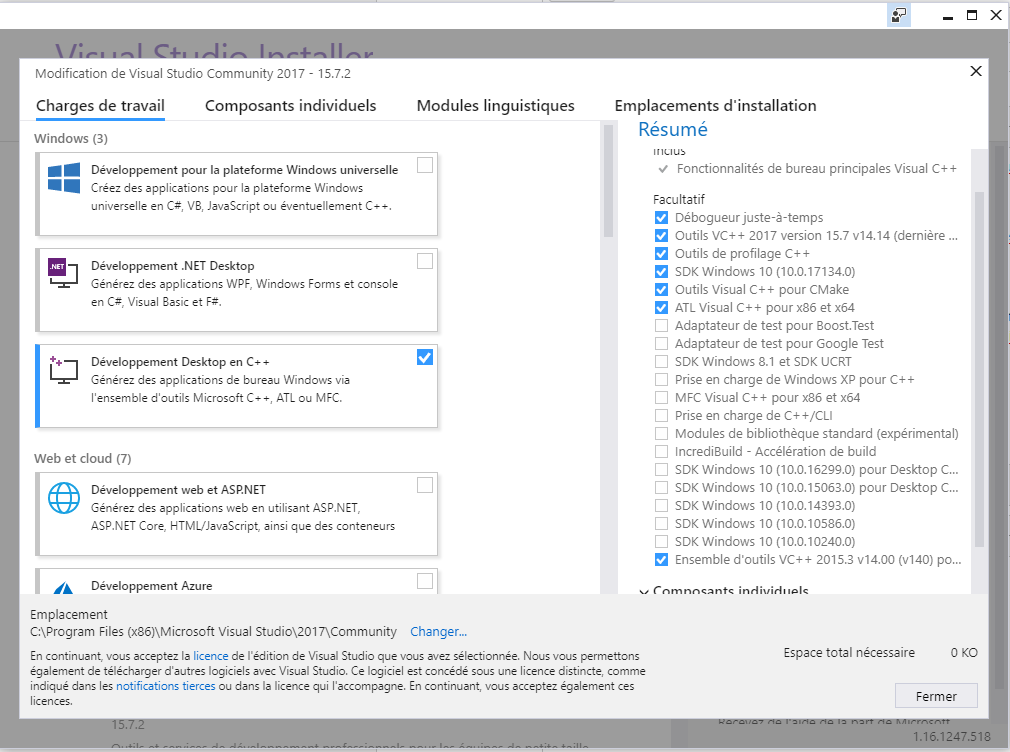Open the Modules linguistiques tab
Viewport: 1010px width, 752px height.
(x=495, y=106)
